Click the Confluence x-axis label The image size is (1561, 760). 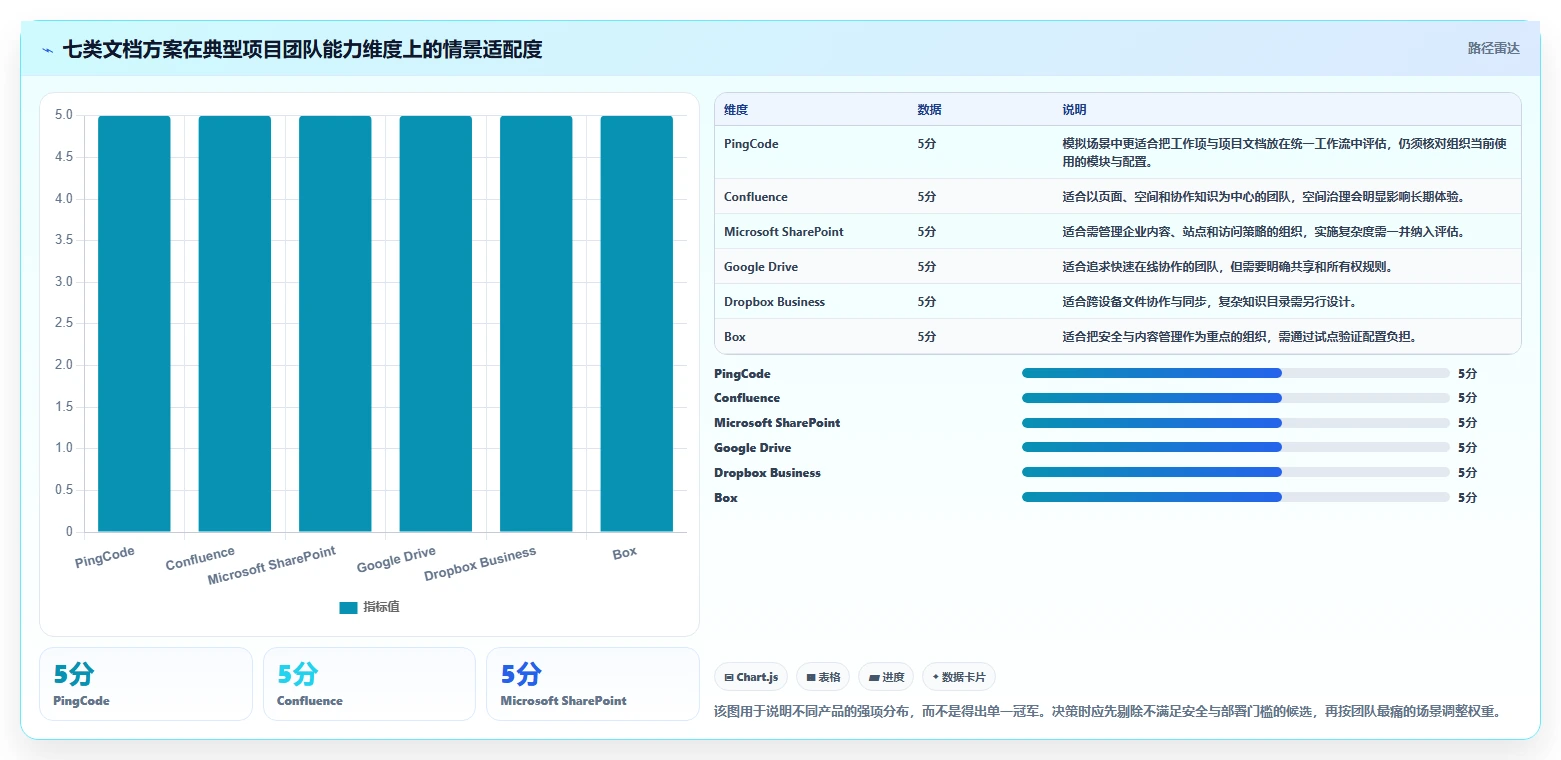tap(200, 558)
